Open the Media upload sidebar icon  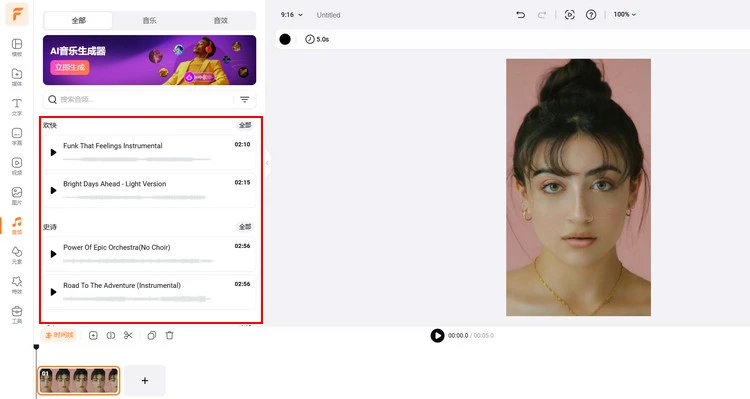[x=17, y=77]
